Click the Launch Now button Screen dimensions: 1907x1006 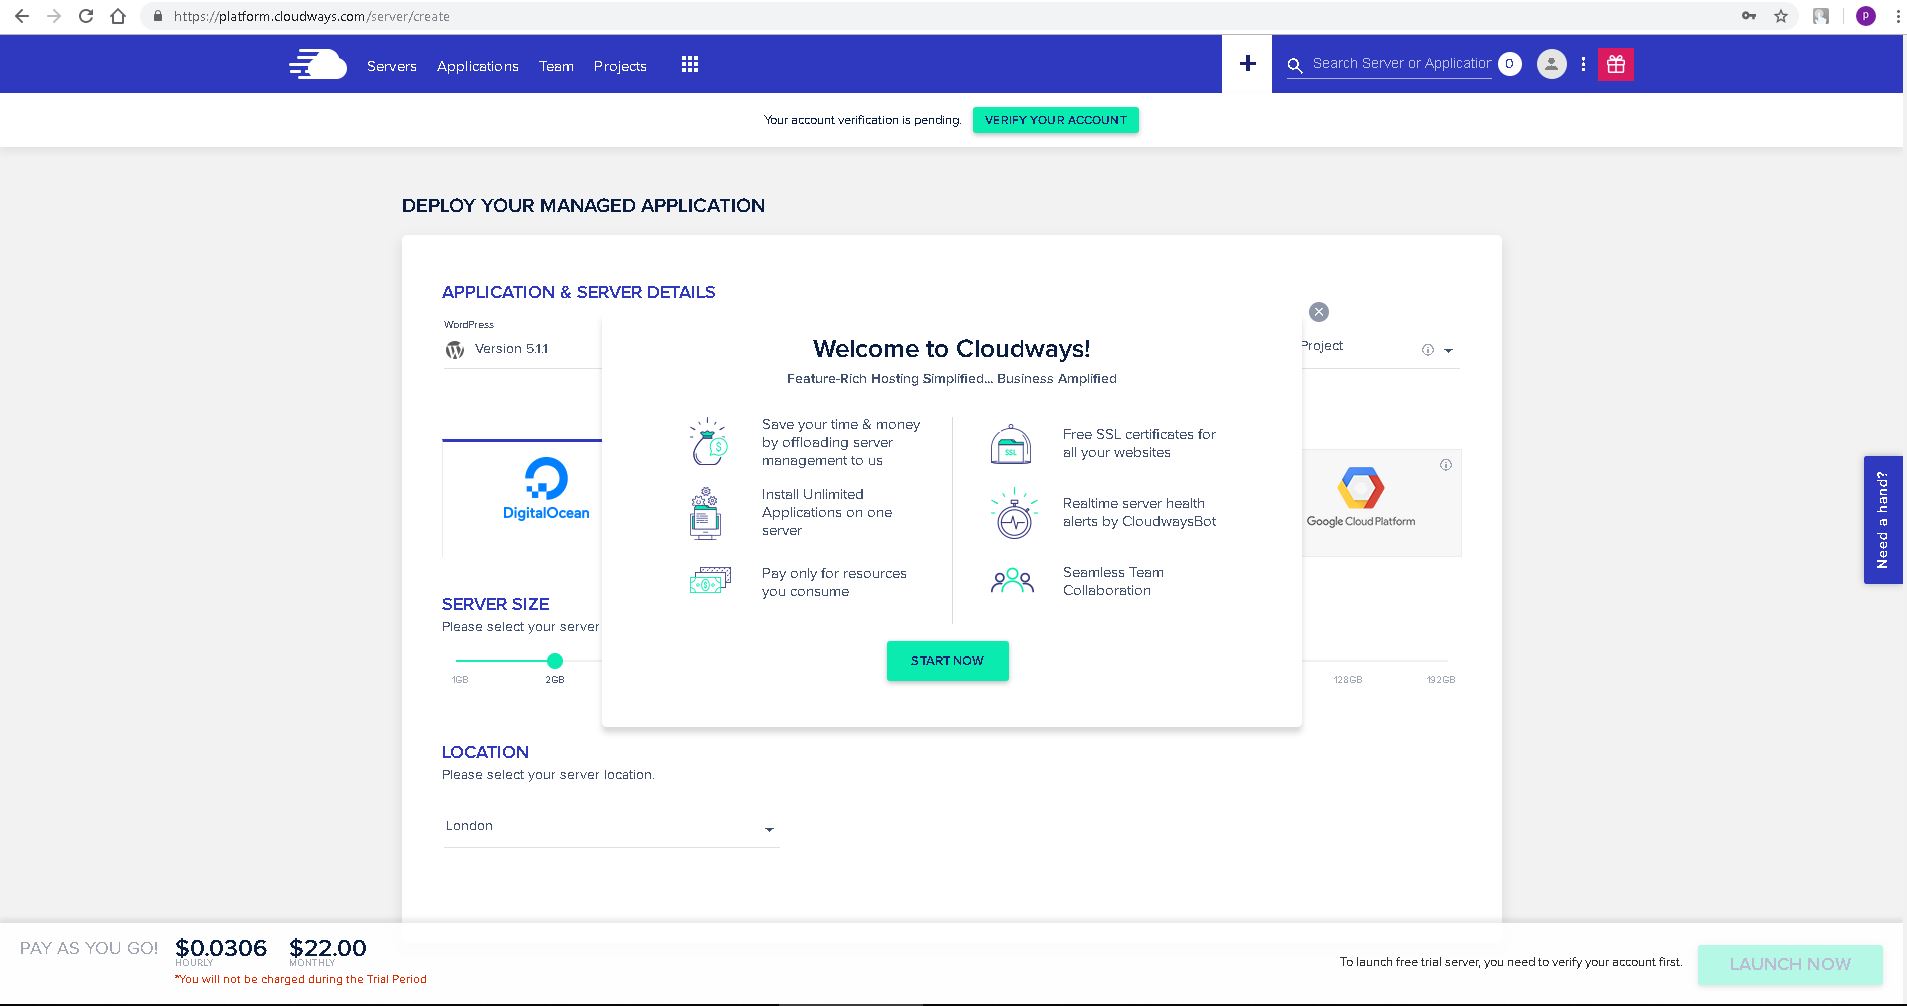click(1790, 964)
